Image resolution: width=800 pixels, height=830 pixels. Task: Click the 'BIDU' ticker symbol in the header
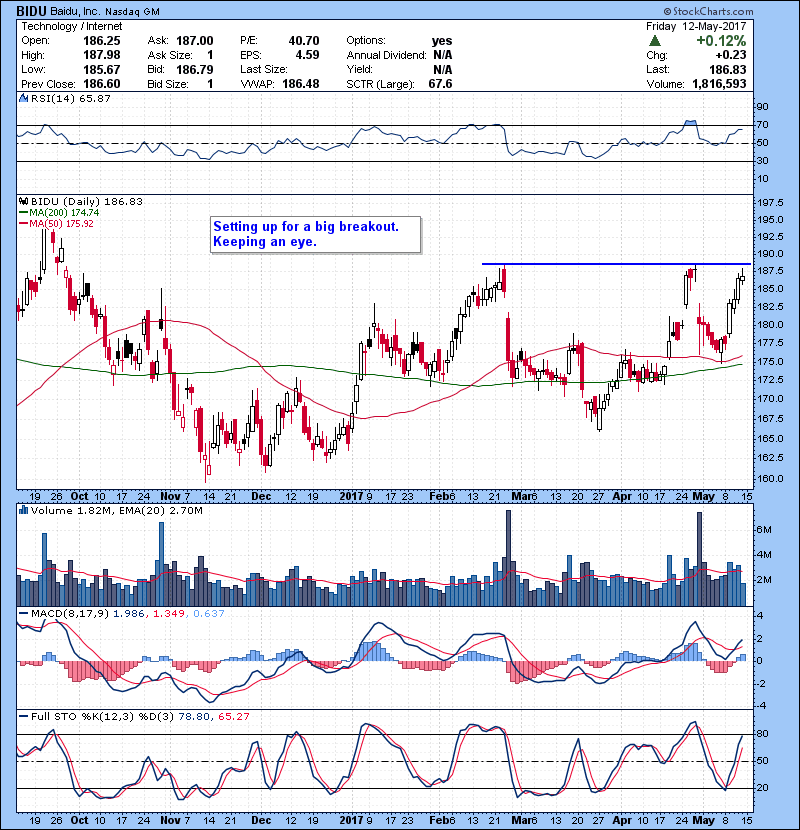[31, 11]
